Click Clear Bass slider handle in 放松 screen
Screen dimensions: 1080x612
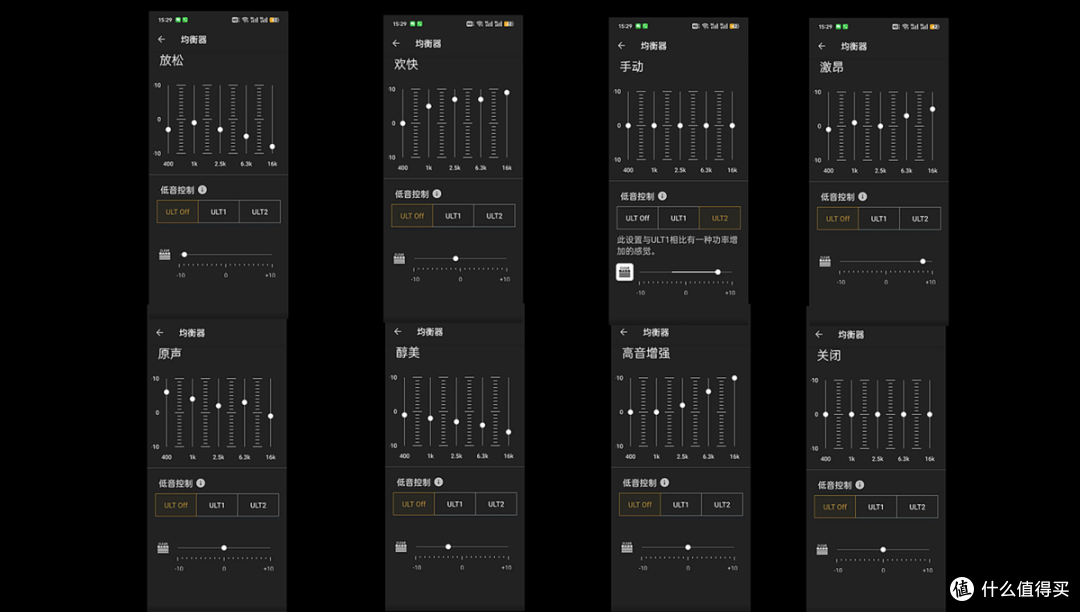point(184,255)
